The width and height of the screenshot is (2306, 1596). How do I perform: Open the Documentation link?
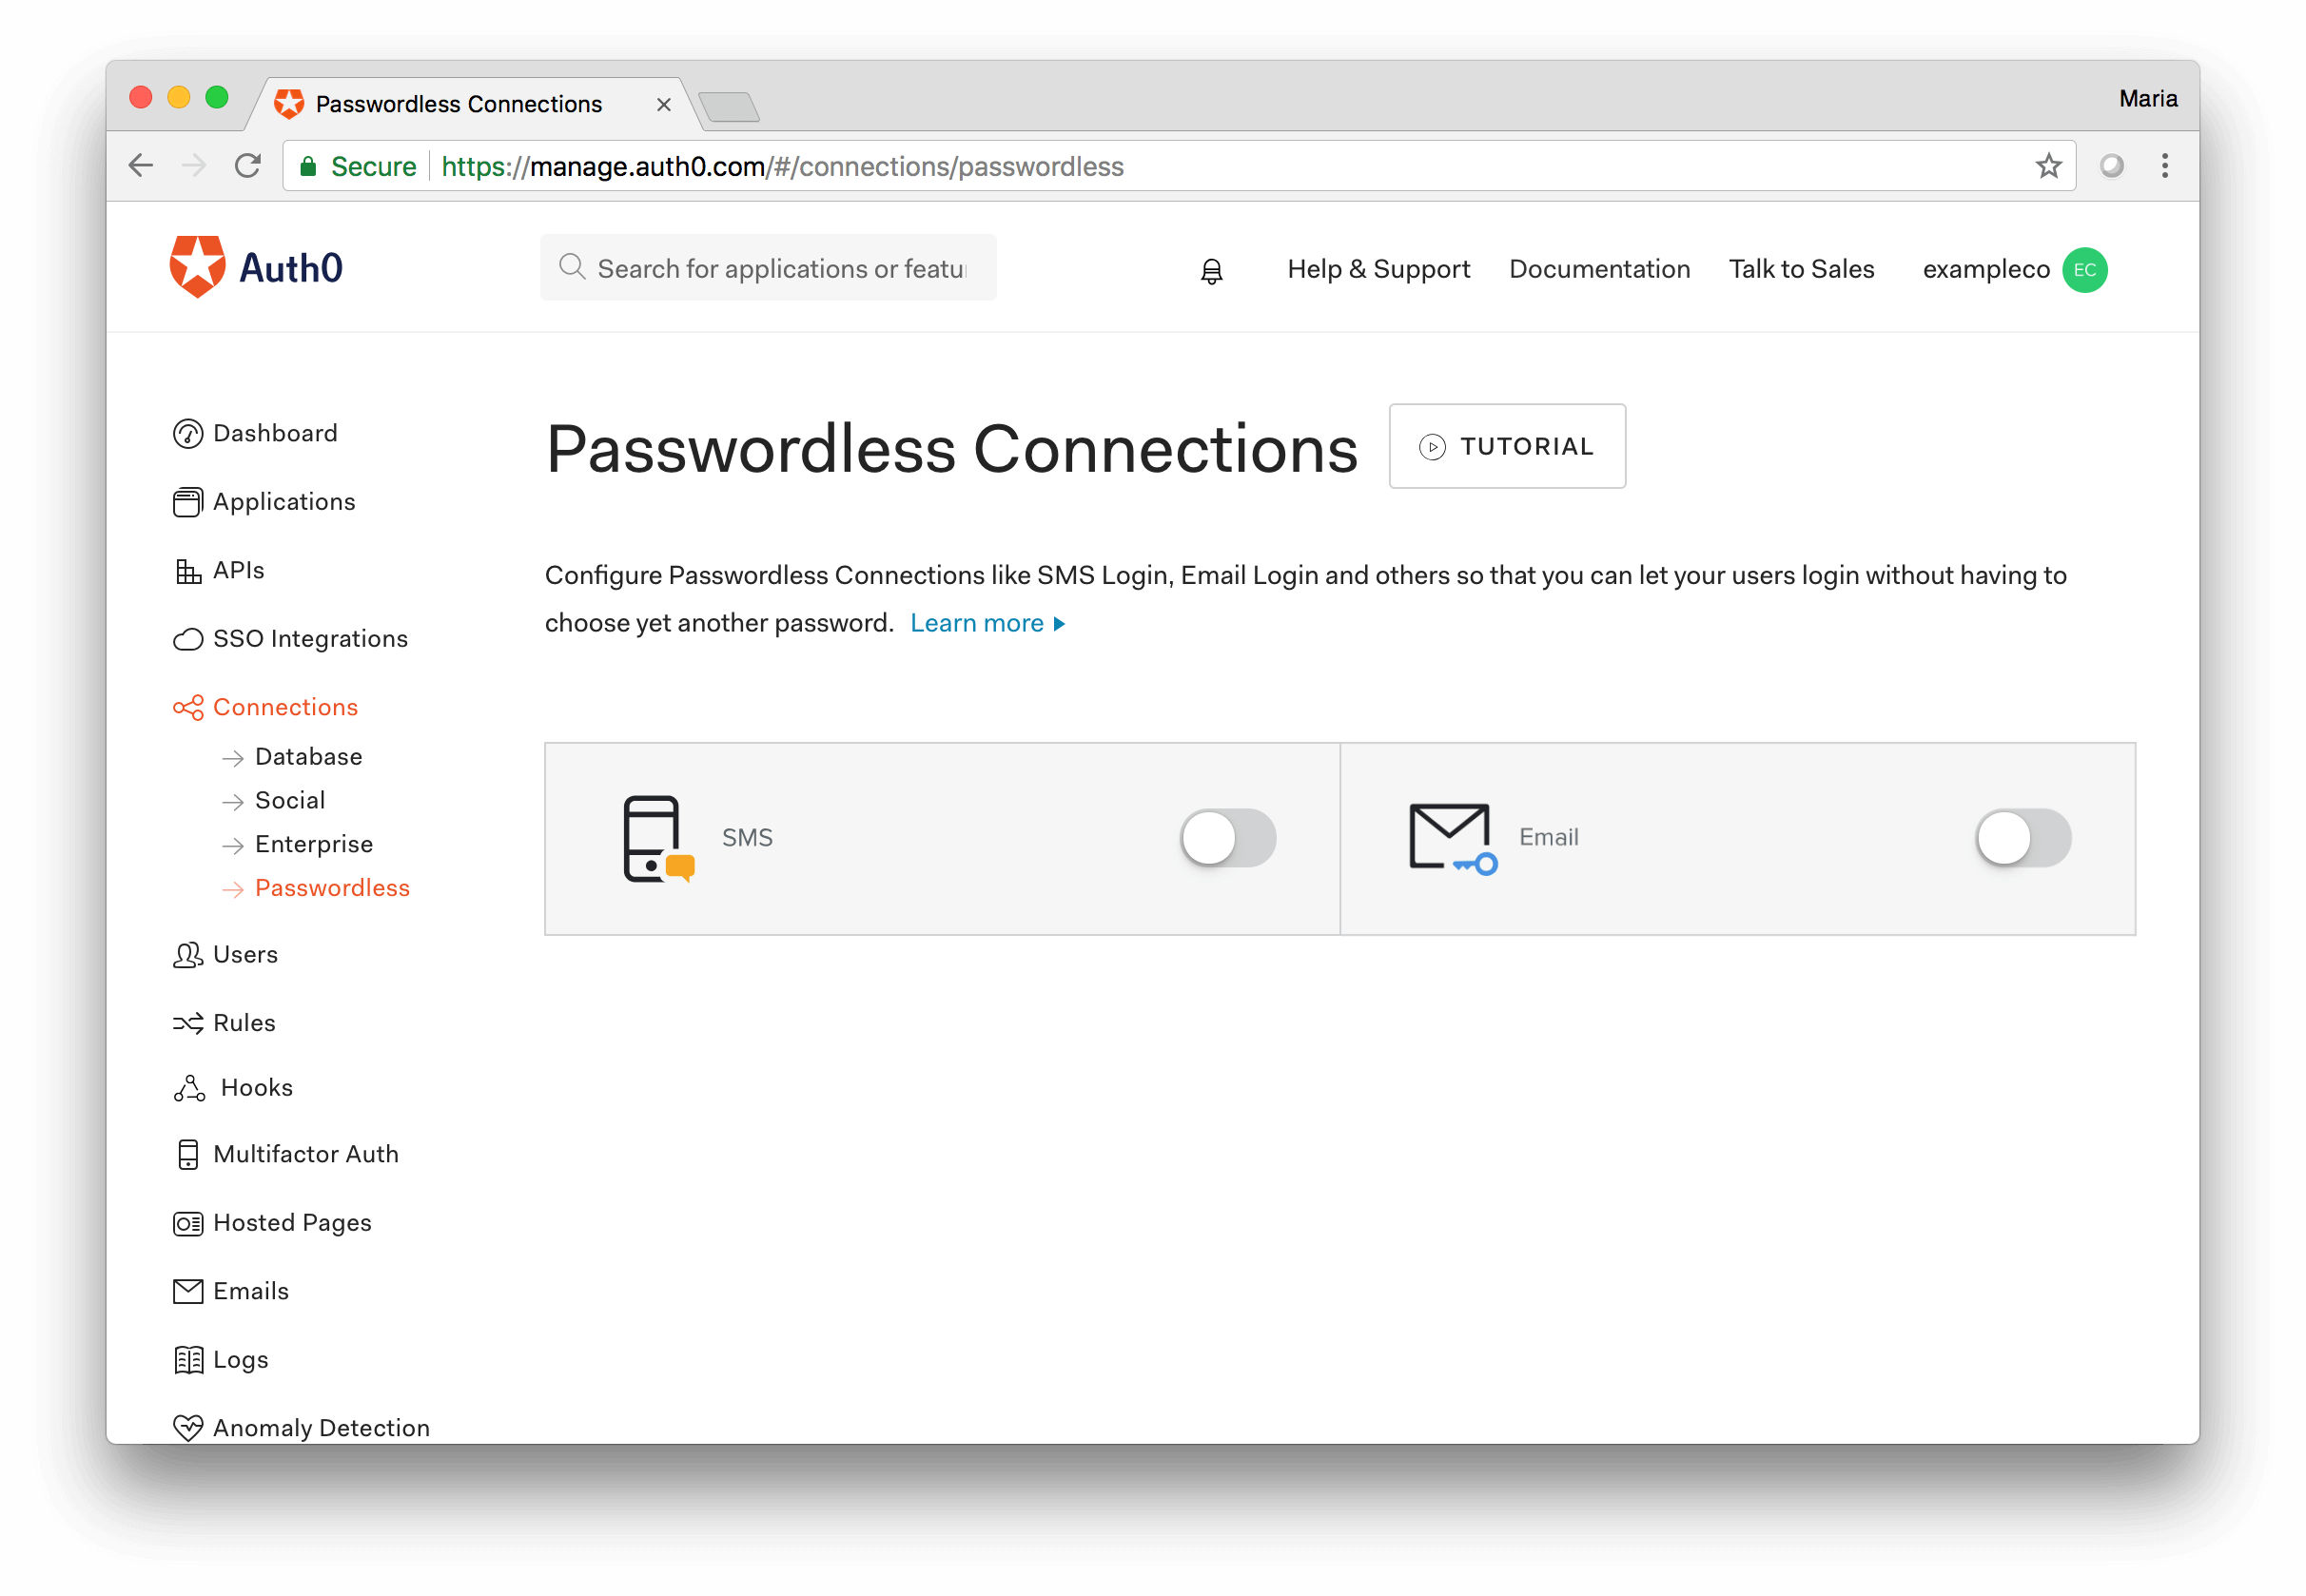click(x=1599, y=270)
